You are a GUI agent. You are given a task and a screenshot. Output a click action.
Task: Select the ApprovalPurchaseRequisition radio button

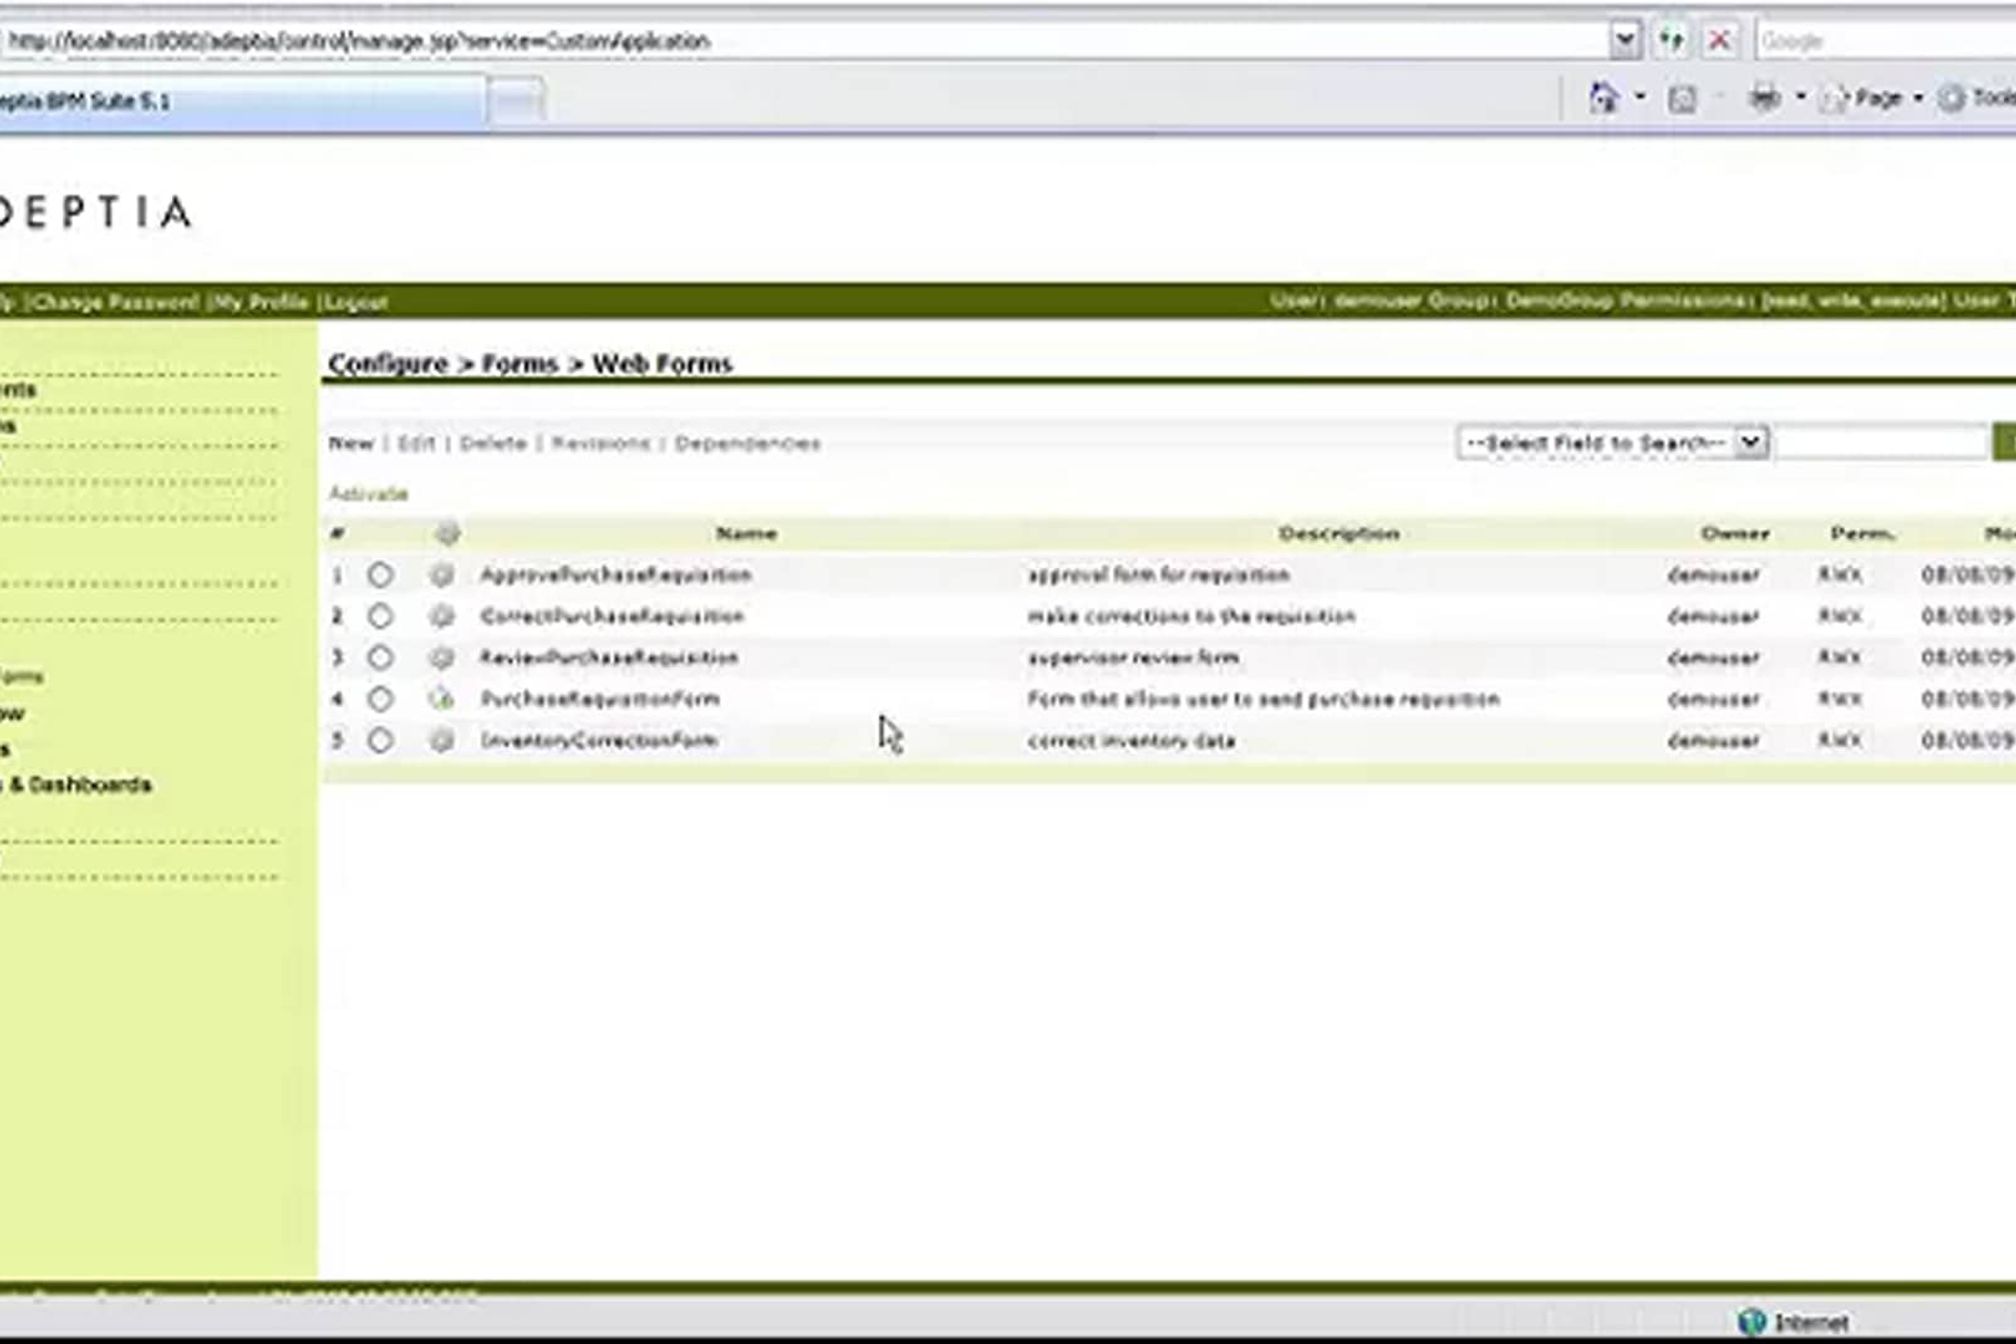380,575
